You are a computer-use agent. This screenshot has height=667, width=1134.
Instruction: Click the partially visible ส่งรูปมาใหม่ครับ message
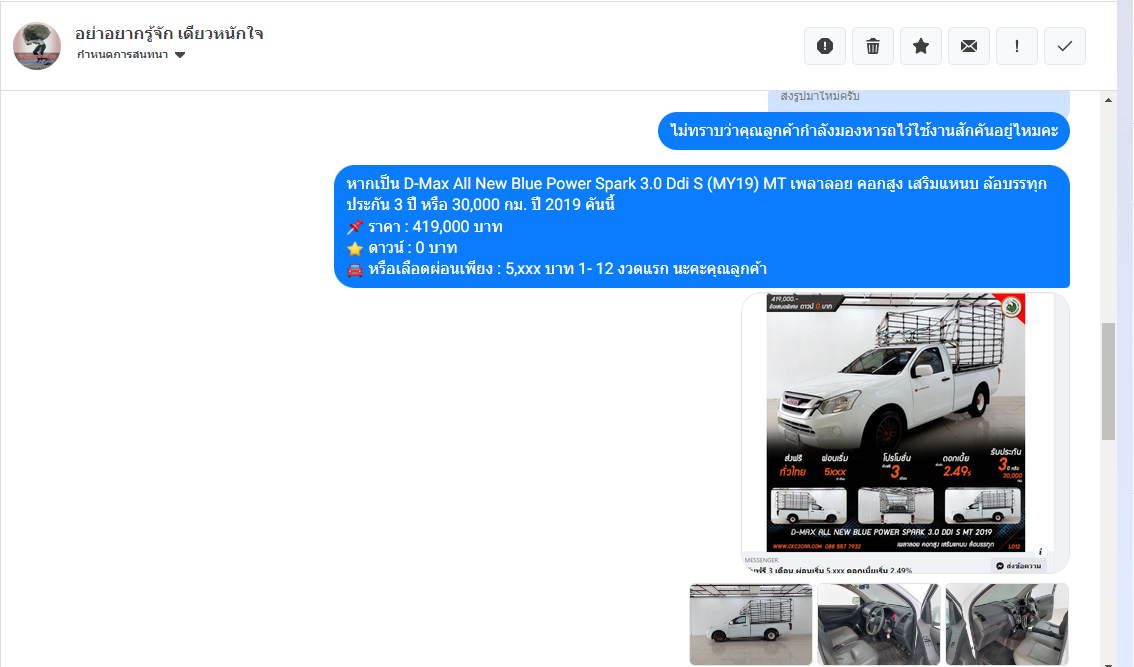click(918, 99)
